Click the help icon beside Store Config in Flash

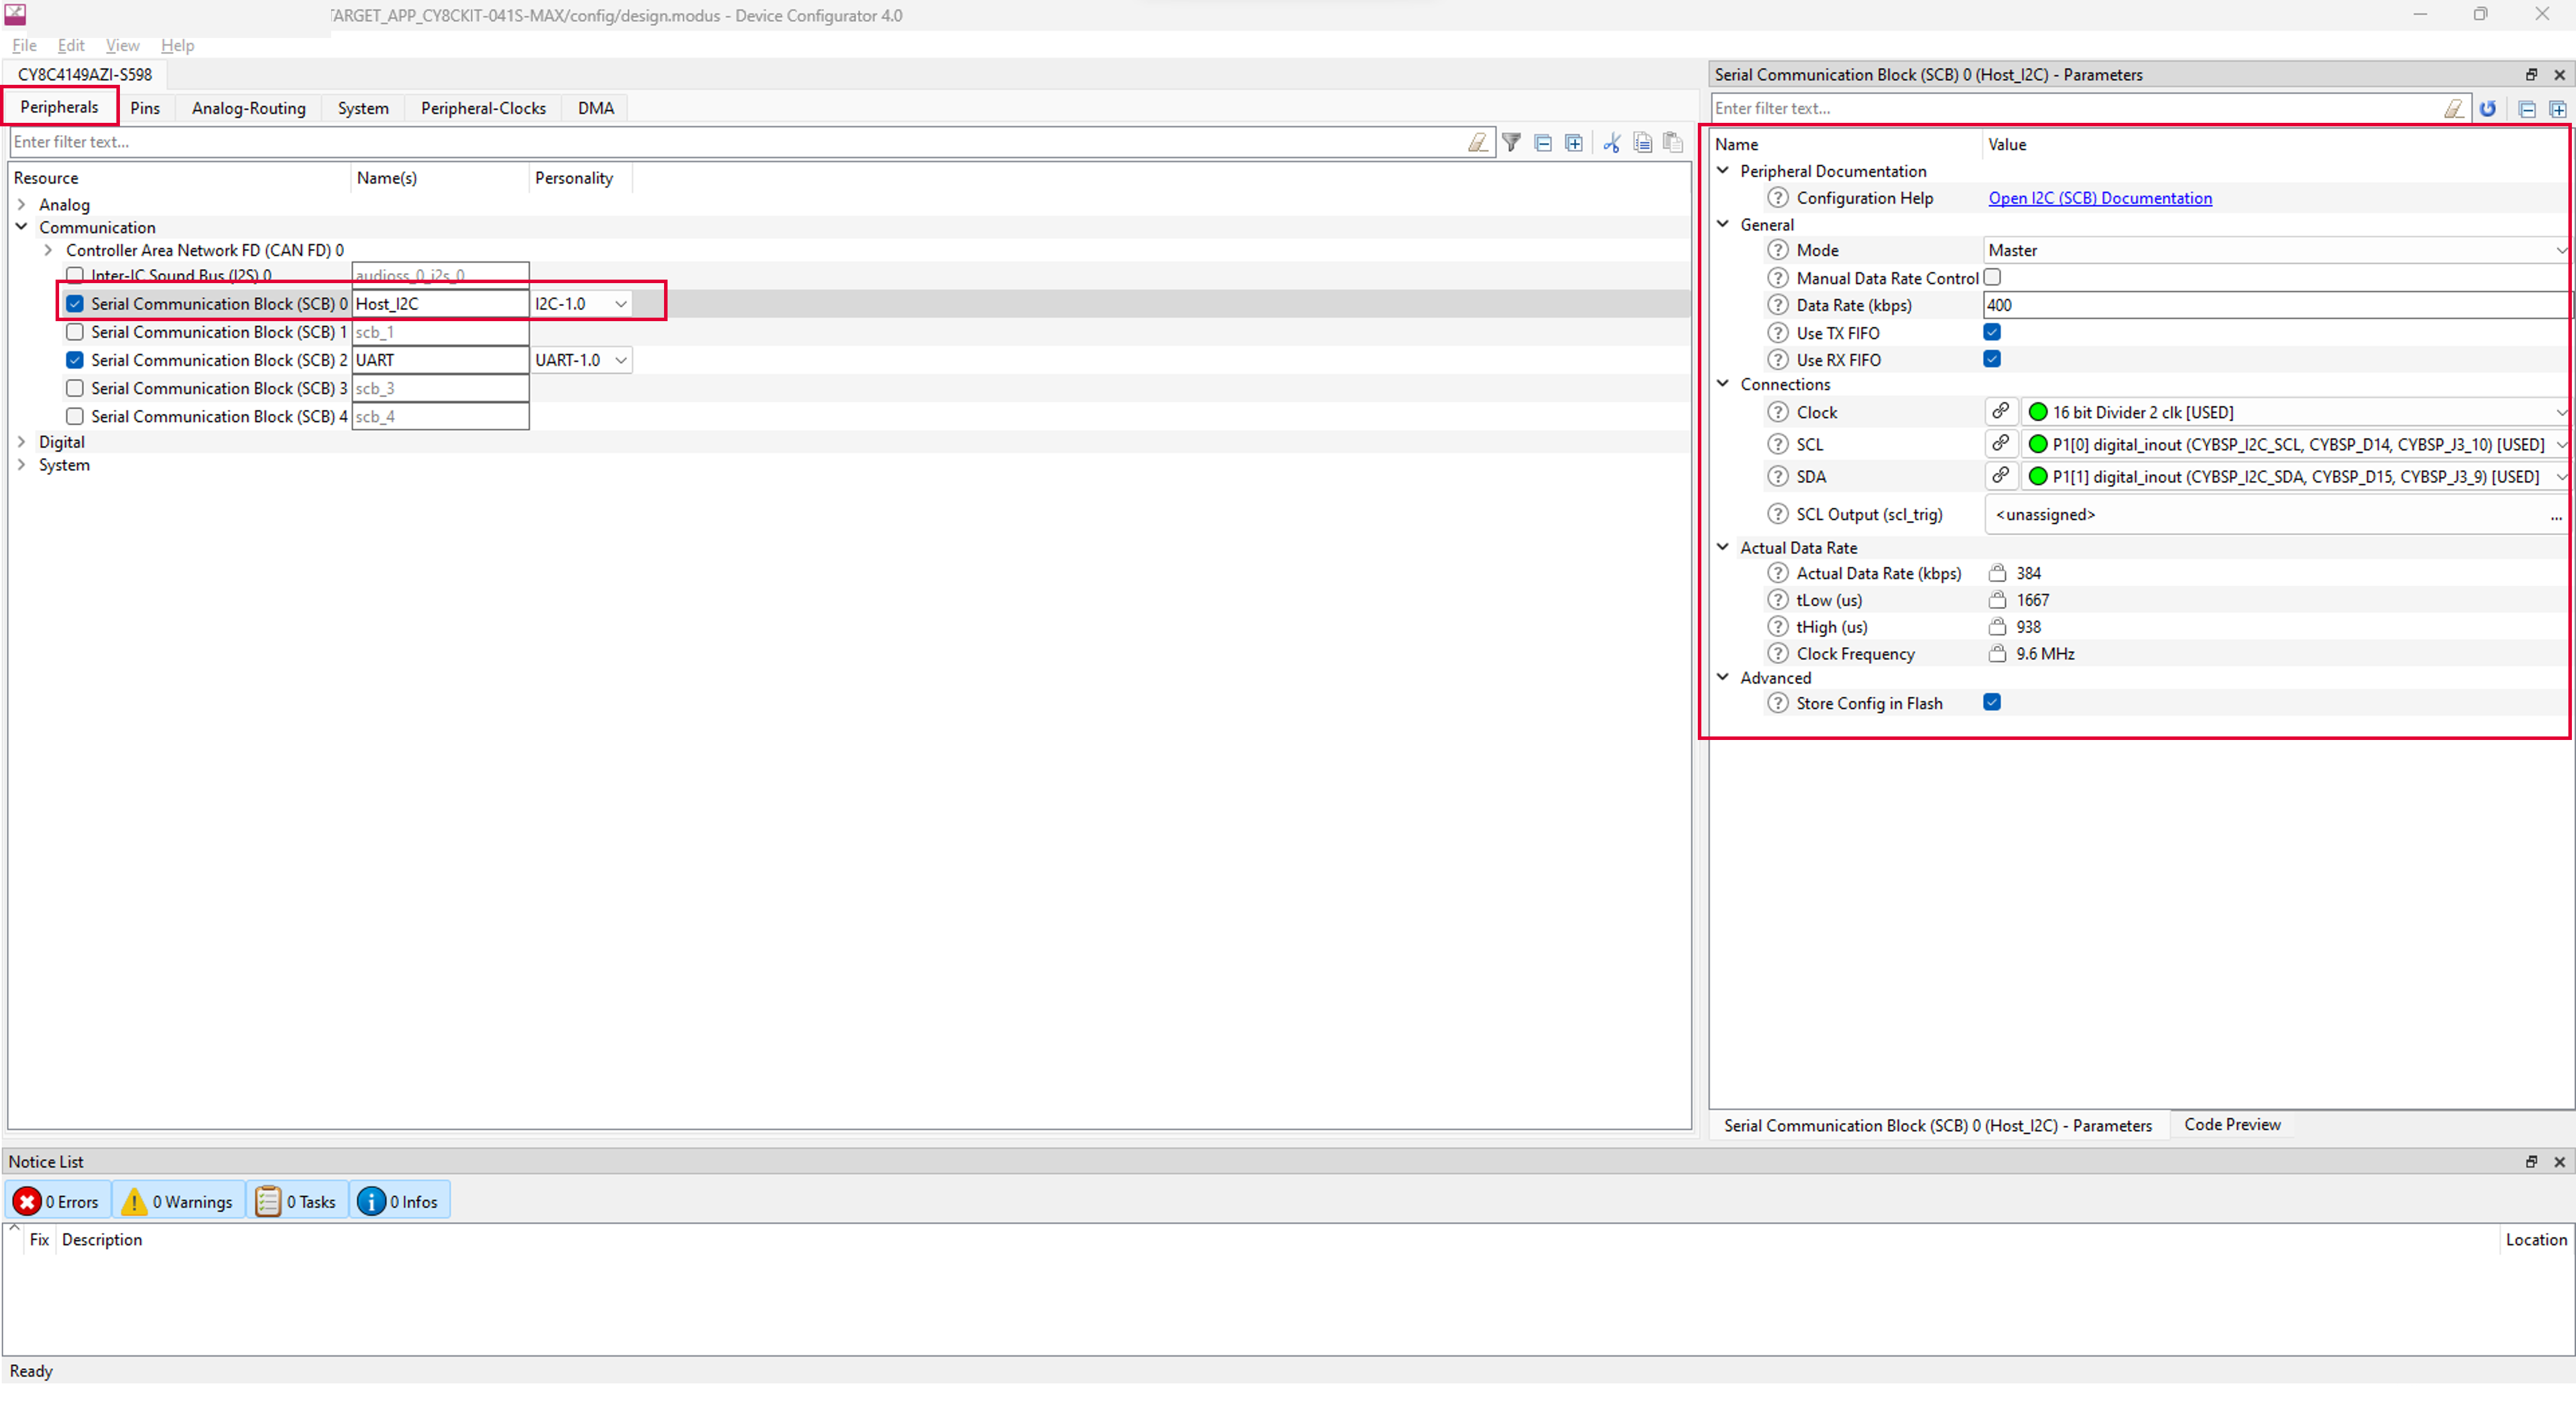point(1777,703)
